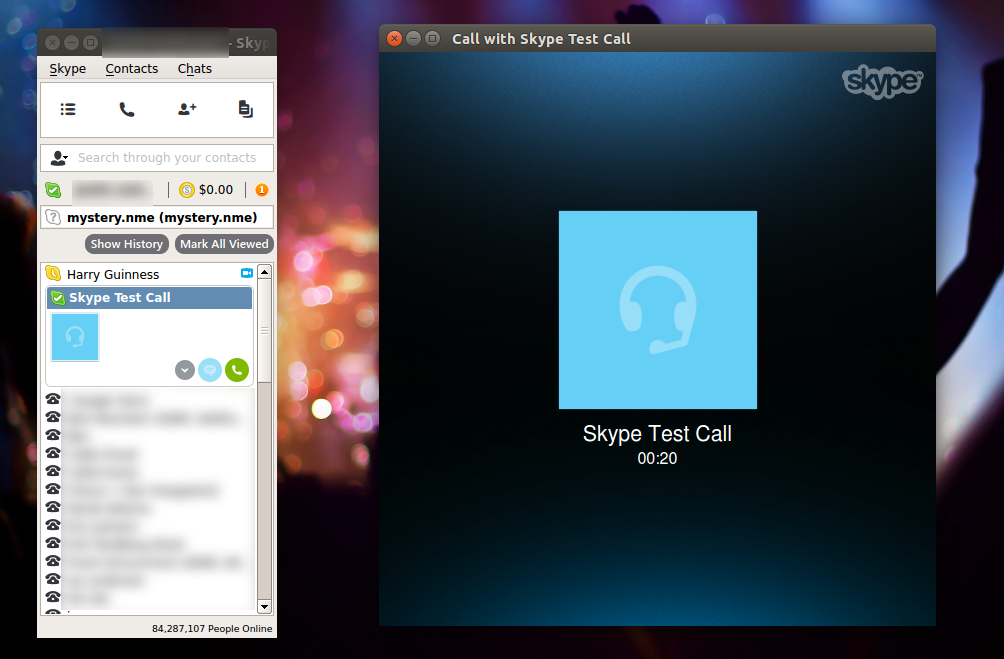Select the Skype Test Call contact row
The image size is (1004, 659).
[150, 298]
